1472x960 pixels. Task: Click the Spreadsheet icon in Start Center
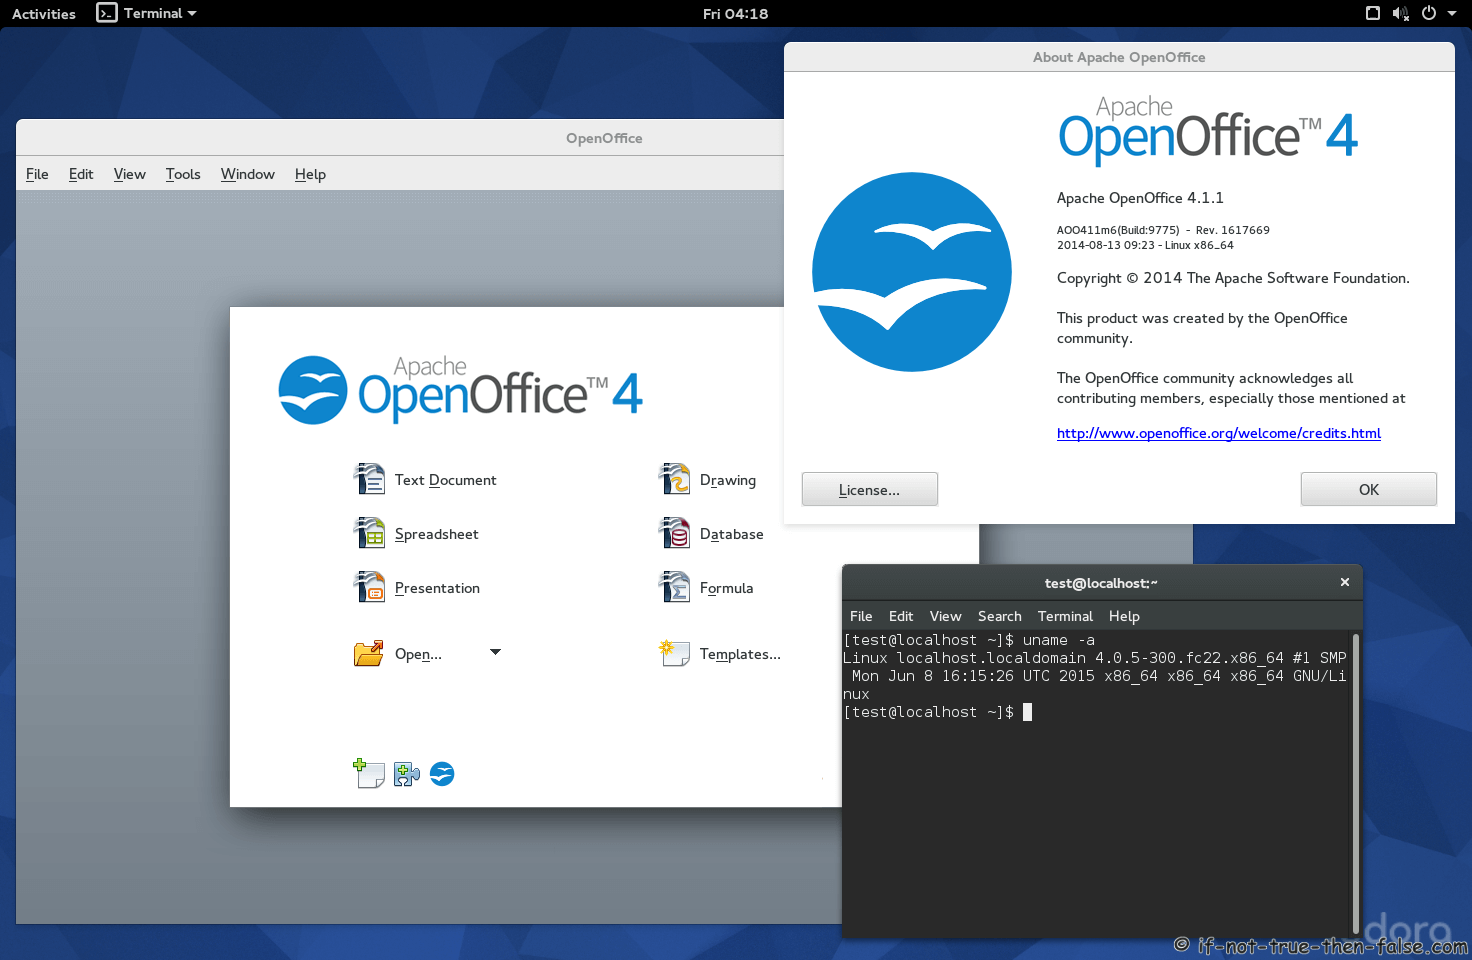pos(369,533)
